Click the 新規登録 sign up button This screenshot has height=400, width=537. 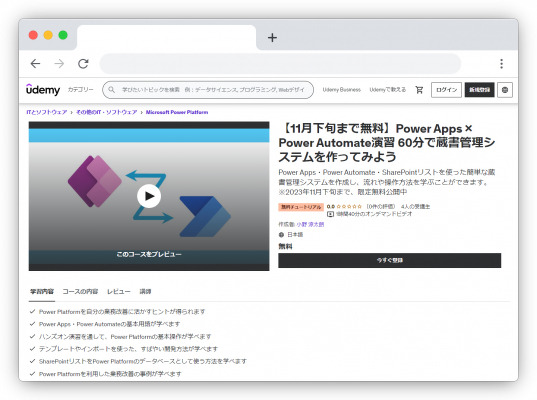[479, 90]
